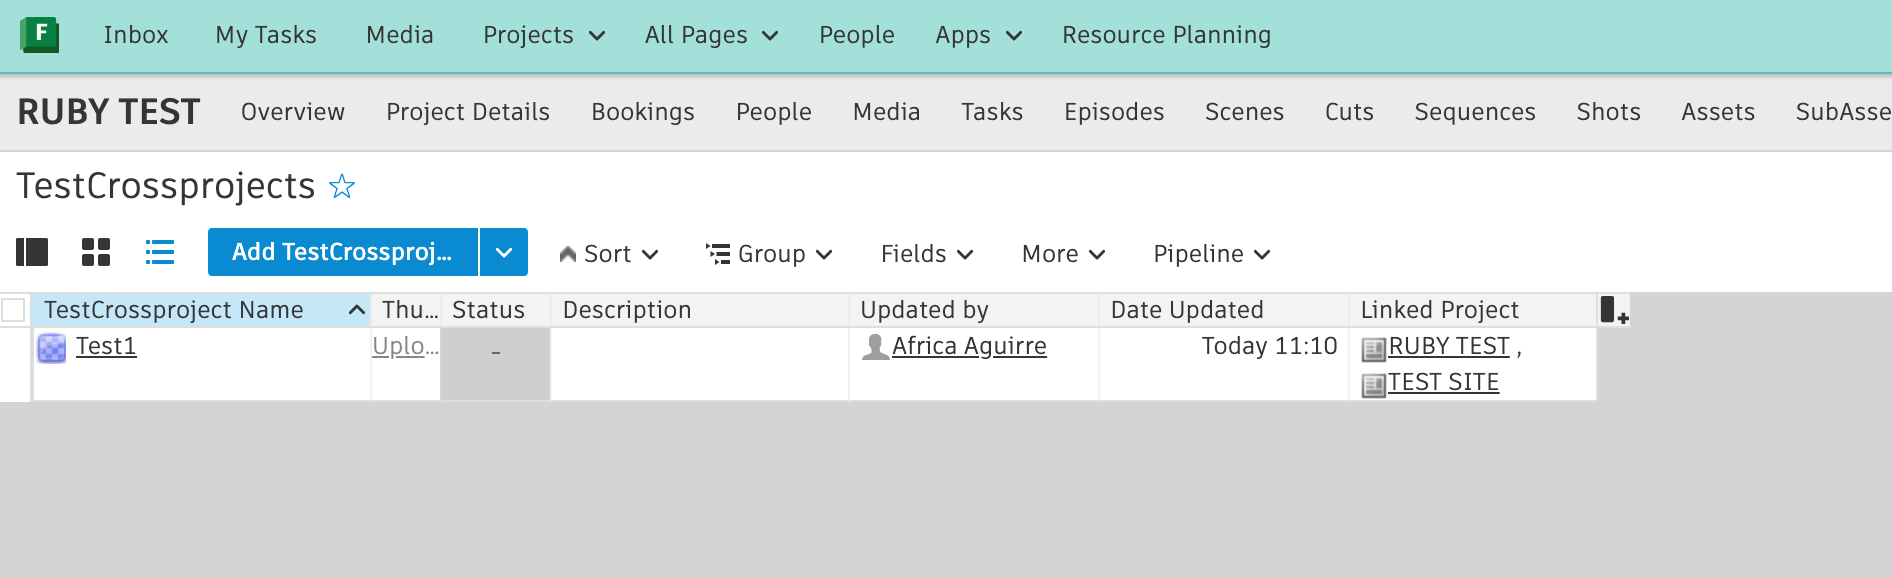Switch to thumbnail grid view icon
The image size is (1892, 578).
click(96, 252)
